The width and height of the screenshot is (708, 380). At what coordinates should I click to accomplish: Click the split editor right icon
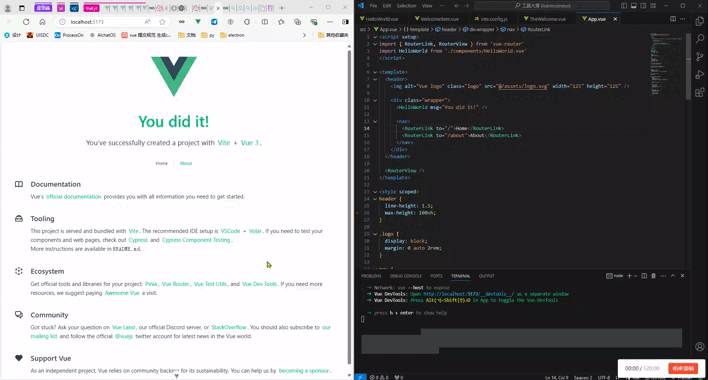tap(673, 19)
